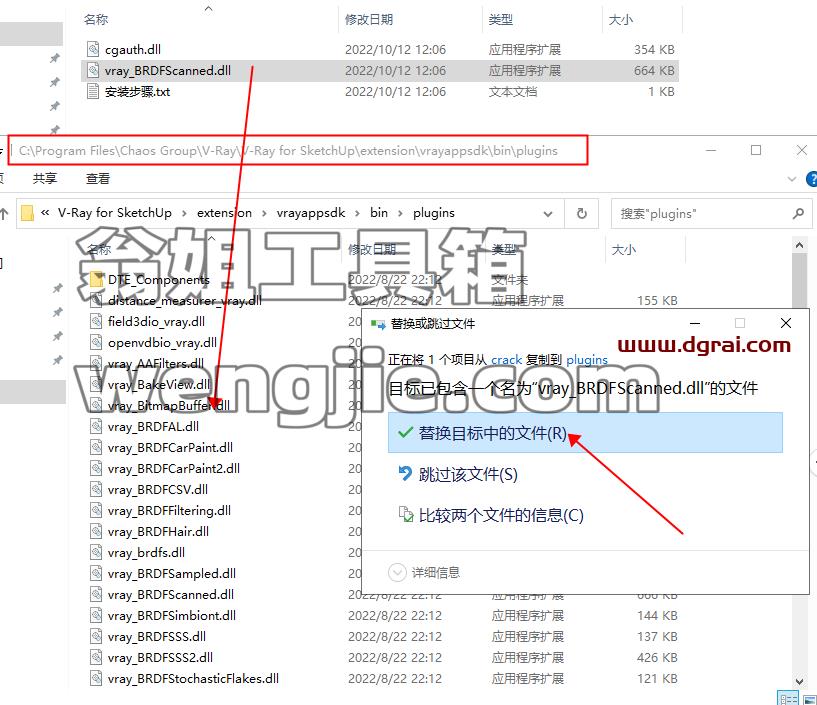Open the 共享 ribbon tab

44,179
